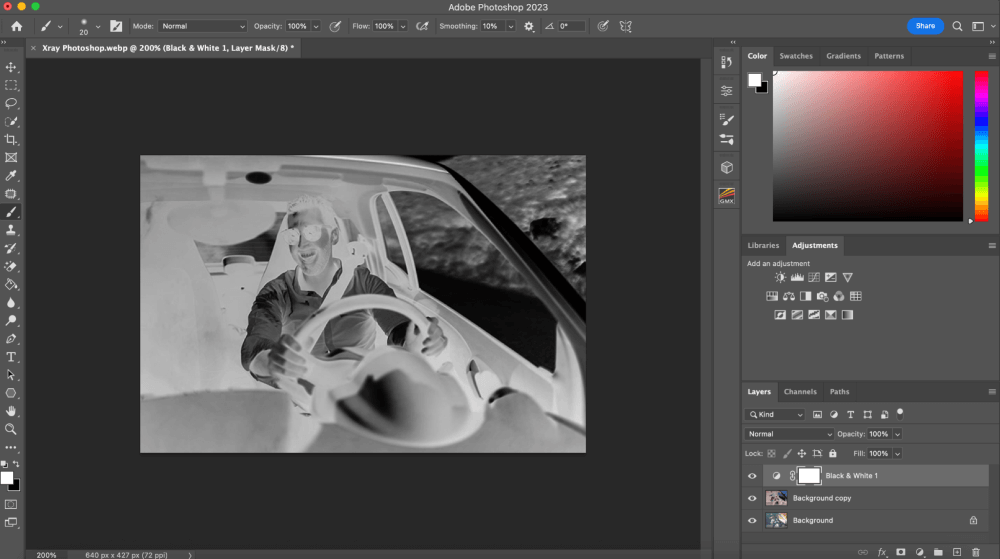This screenshot has width=1000, height=559.
Task: Open the brush Mode dropdown
Action: pyautogui.click(x=202, y=26)
